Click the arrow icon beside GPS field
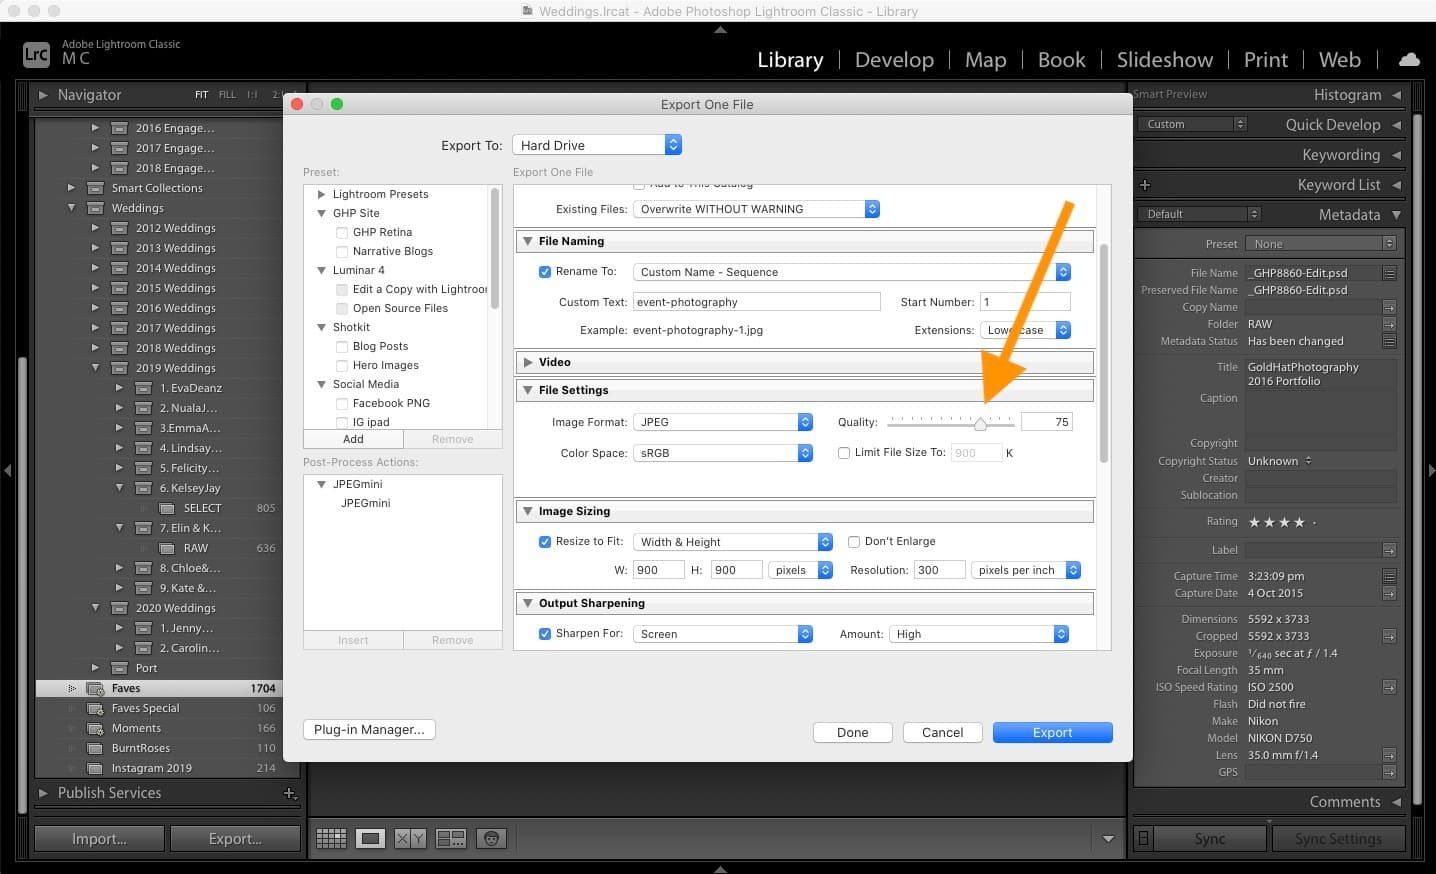The width and height of the screenshot is (1436, 874). click(1389, 772)
